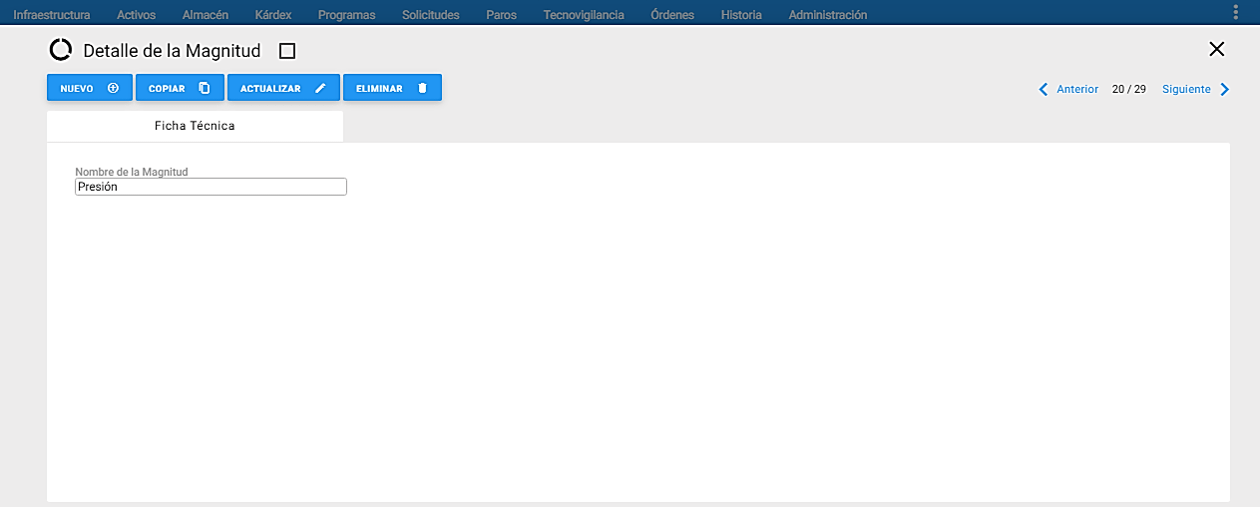Viewport: 1260px width, 507px height.
Task: Click the Nombre de la Magnitud label
Action: (132, 172)
